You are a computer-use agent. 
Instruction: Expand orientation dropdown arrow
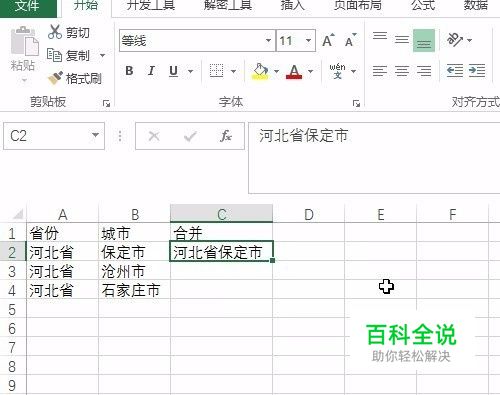[470, 40]
